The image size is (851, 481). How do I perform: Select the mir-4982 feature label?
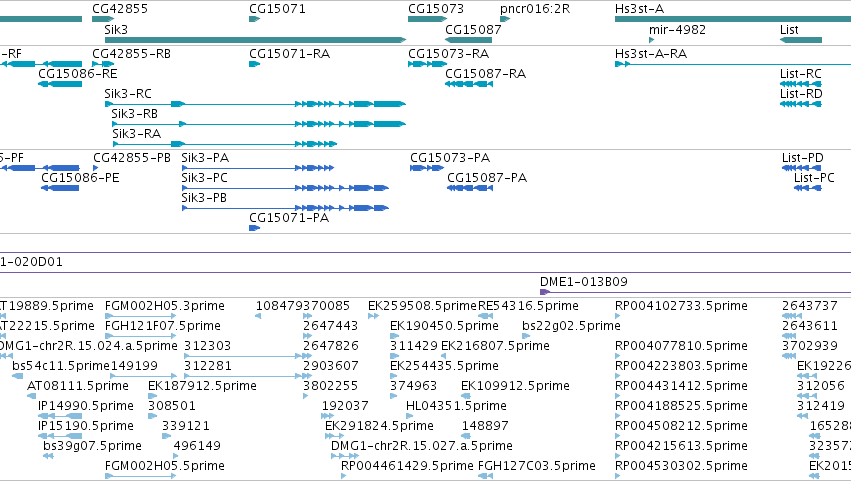tap(677, 29)
